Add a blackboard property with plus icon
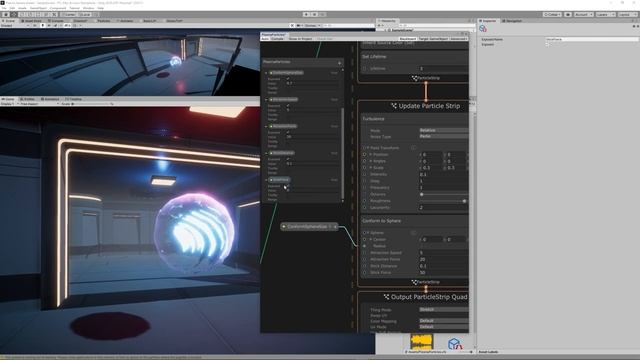Viewport: 640px width, 360px height. (339, 62)
